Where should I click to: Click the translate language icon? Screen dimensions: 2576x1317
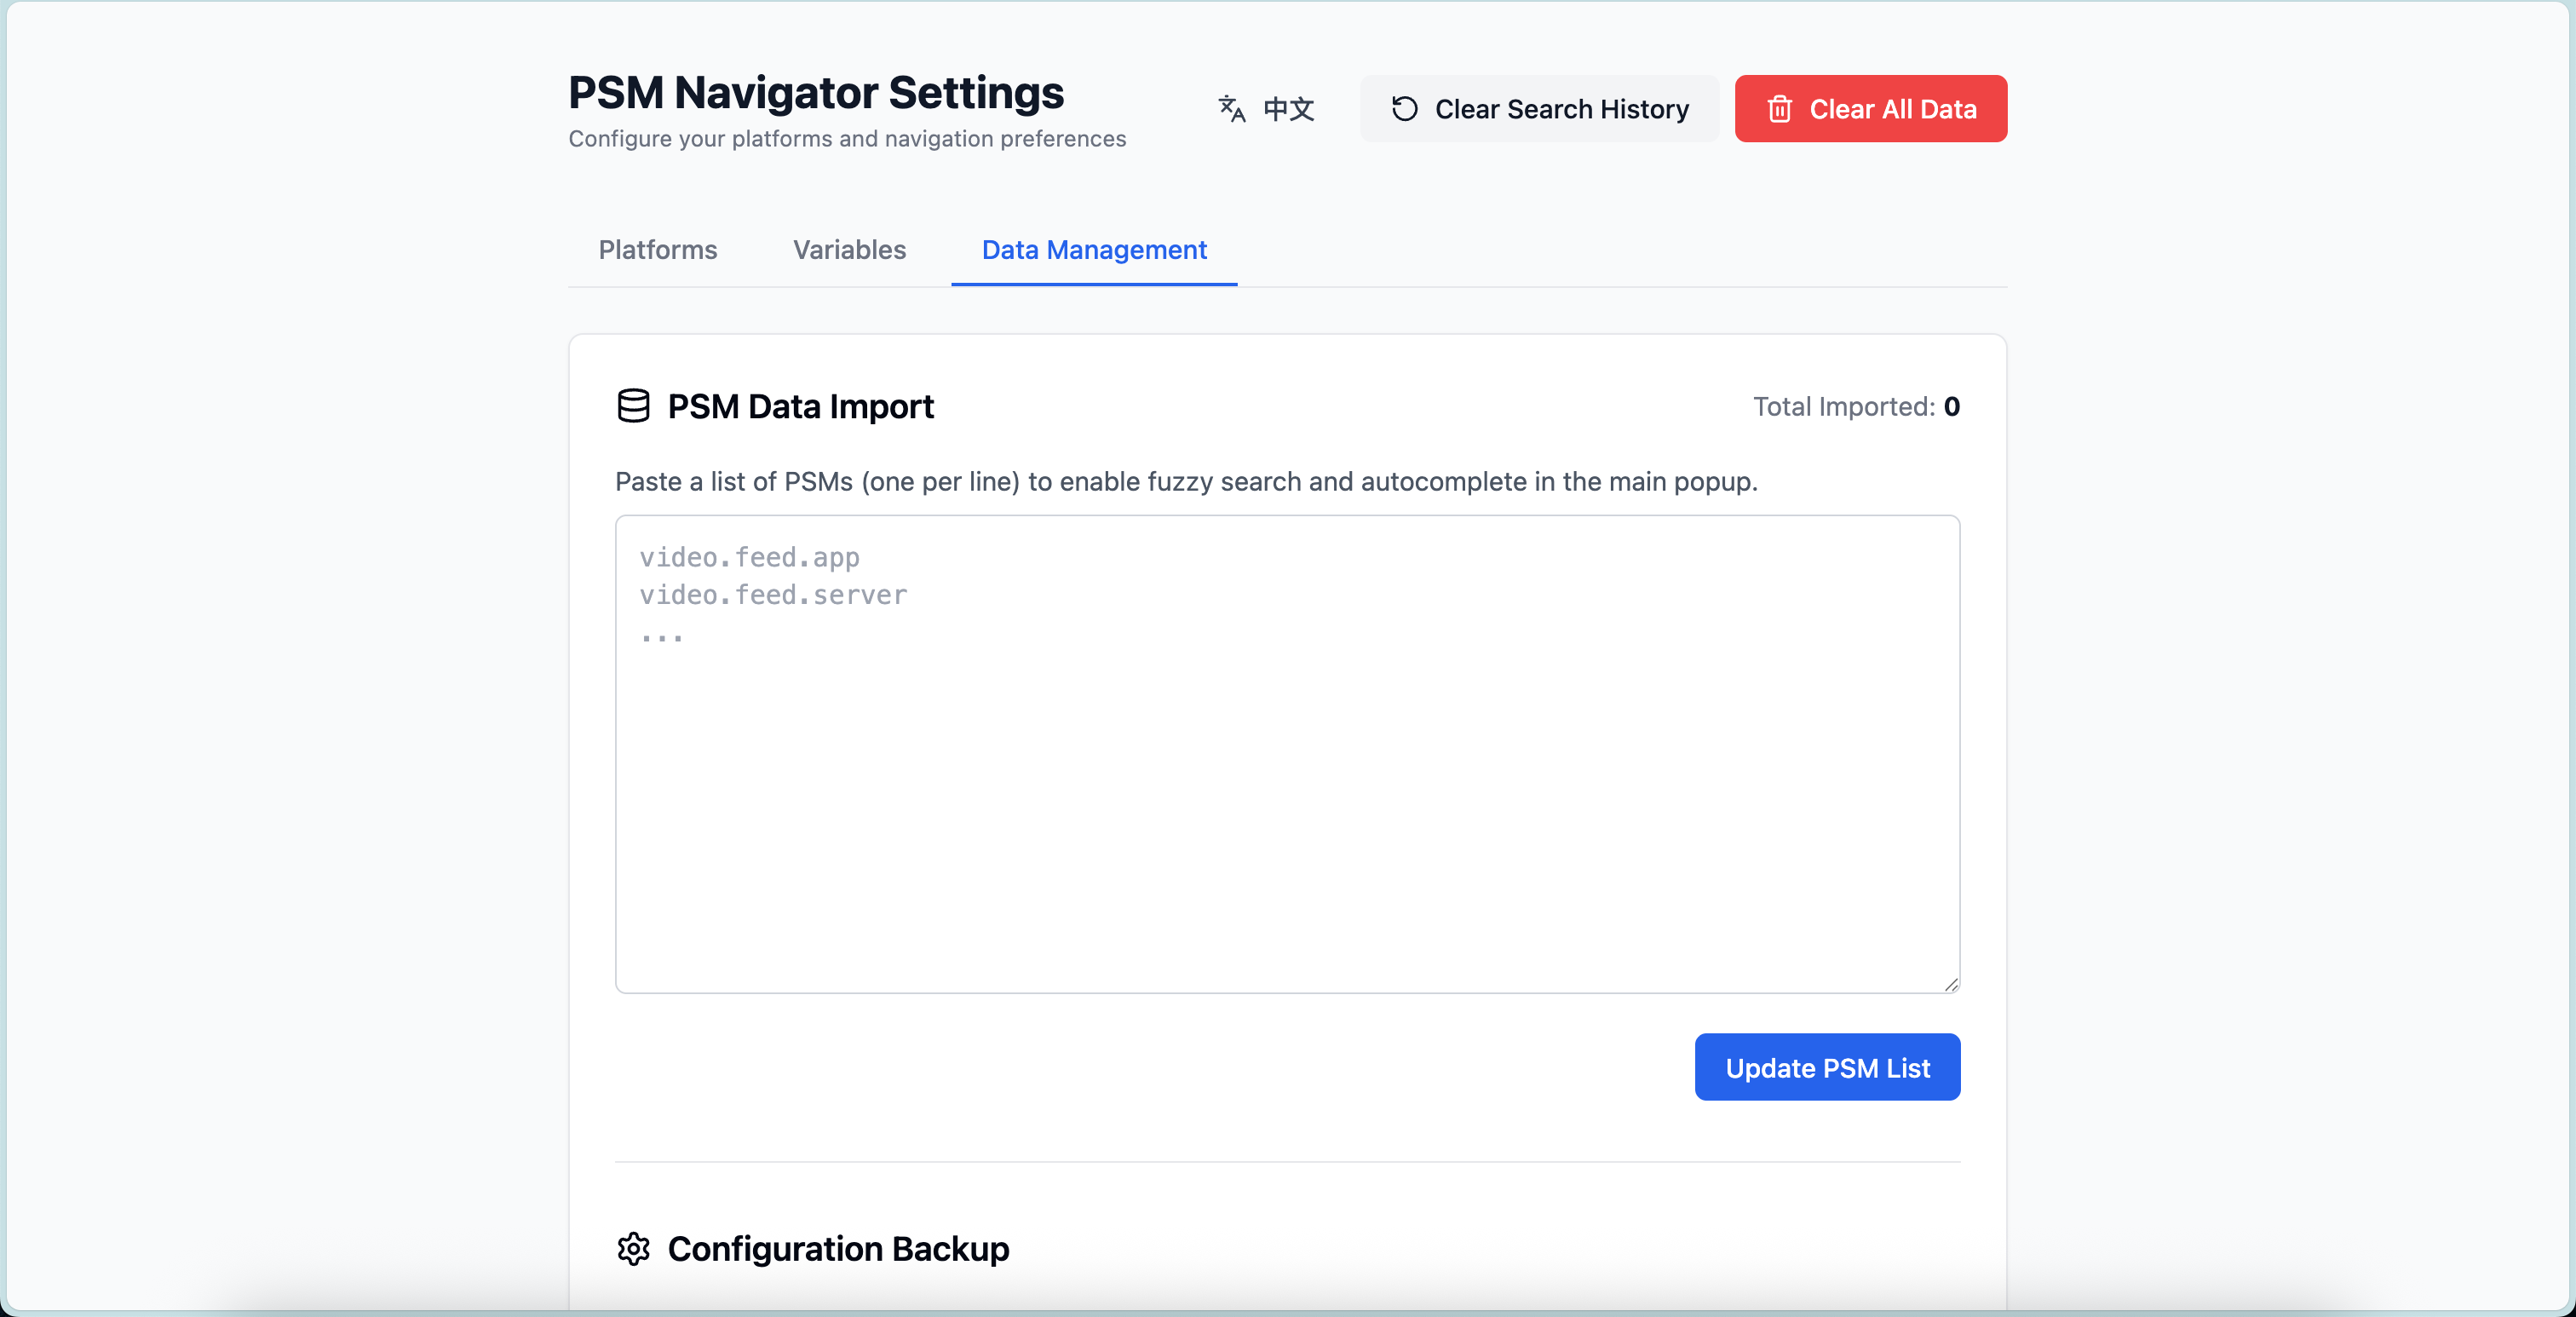coord(1231,109)
